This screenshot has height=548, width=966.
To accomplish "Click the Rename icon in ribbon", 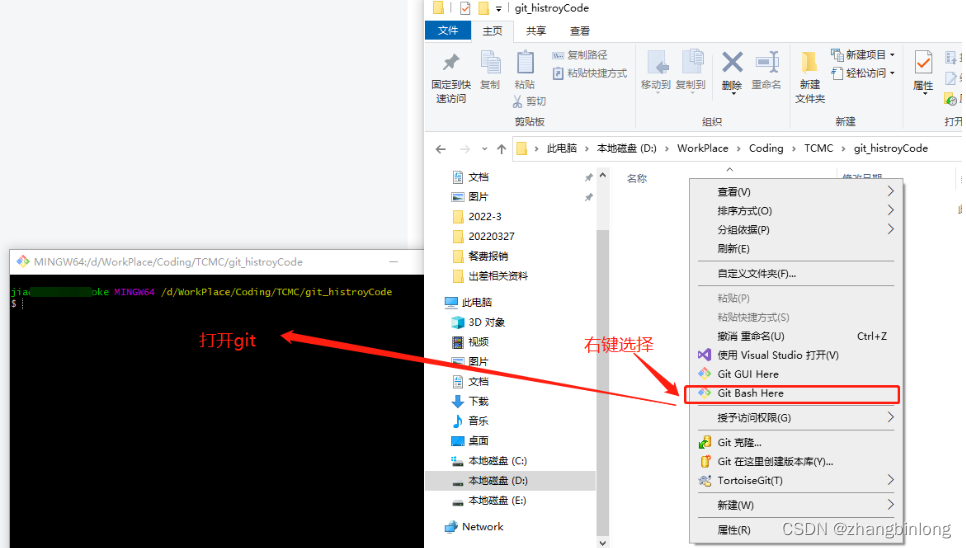I will pos(767,62).
